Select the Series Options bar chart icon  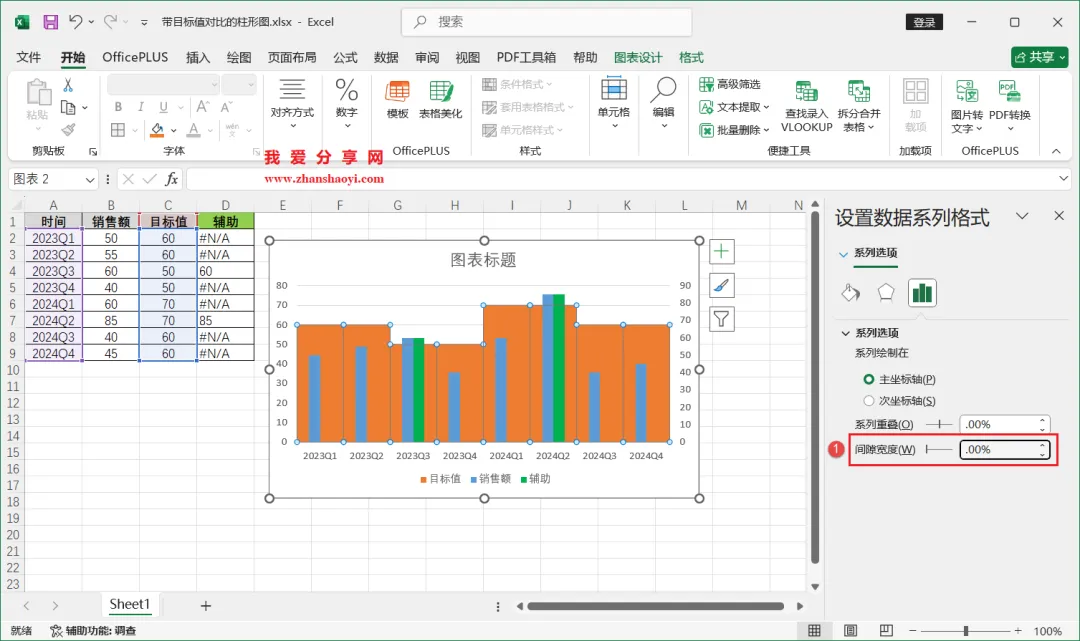pyautogui.click(x=922, y=293)
